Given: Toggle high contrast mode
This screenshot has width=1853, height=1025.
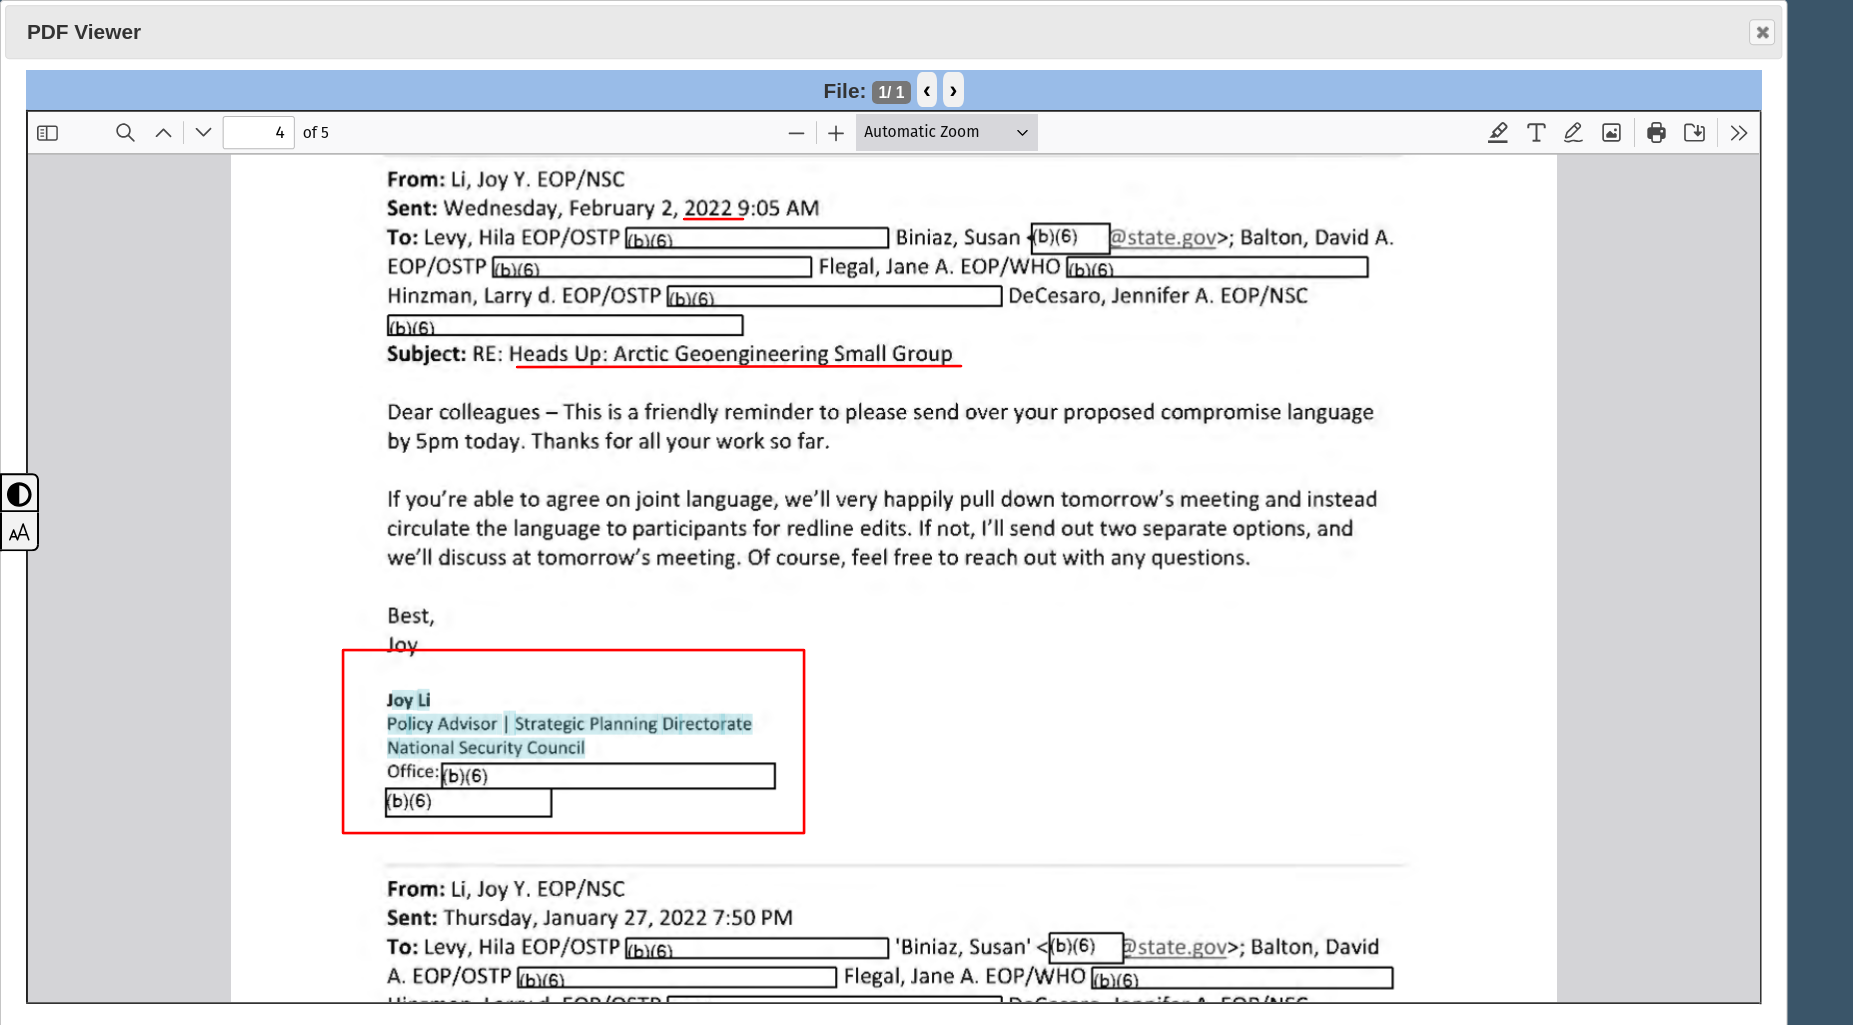Looking at the screenshot, I should click(x=19, y=494).
